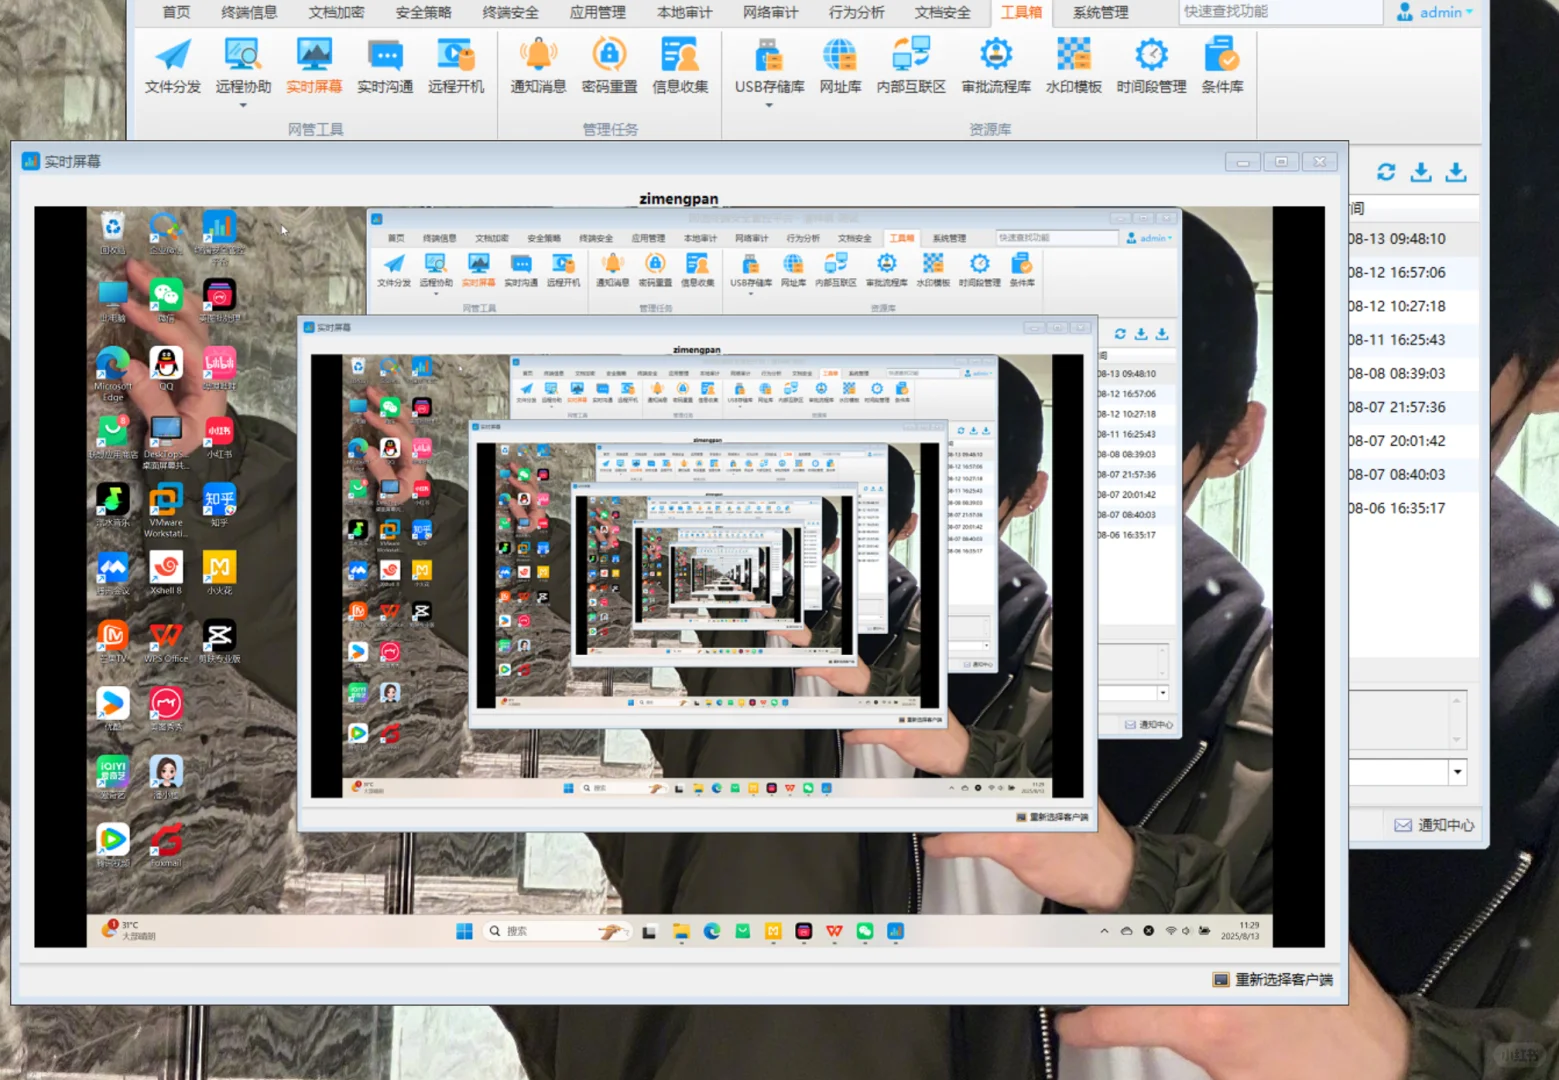Open the 内部互联区 internal interconnect zone
The width and height of the screenshot is (1559, 1080).
click(x=911, y=66)
